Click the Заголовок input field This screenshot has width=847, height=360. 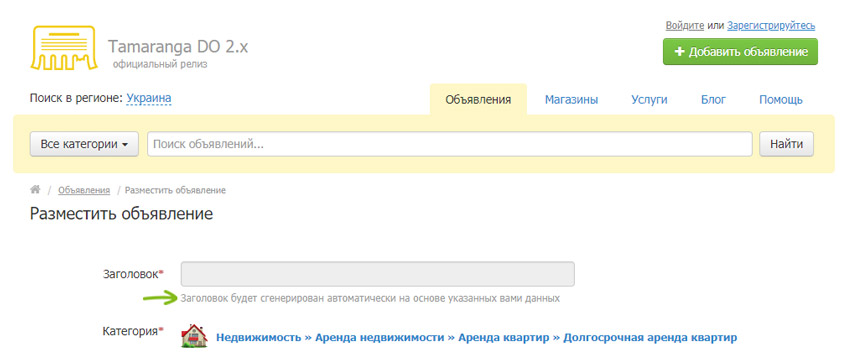point(378,274)
